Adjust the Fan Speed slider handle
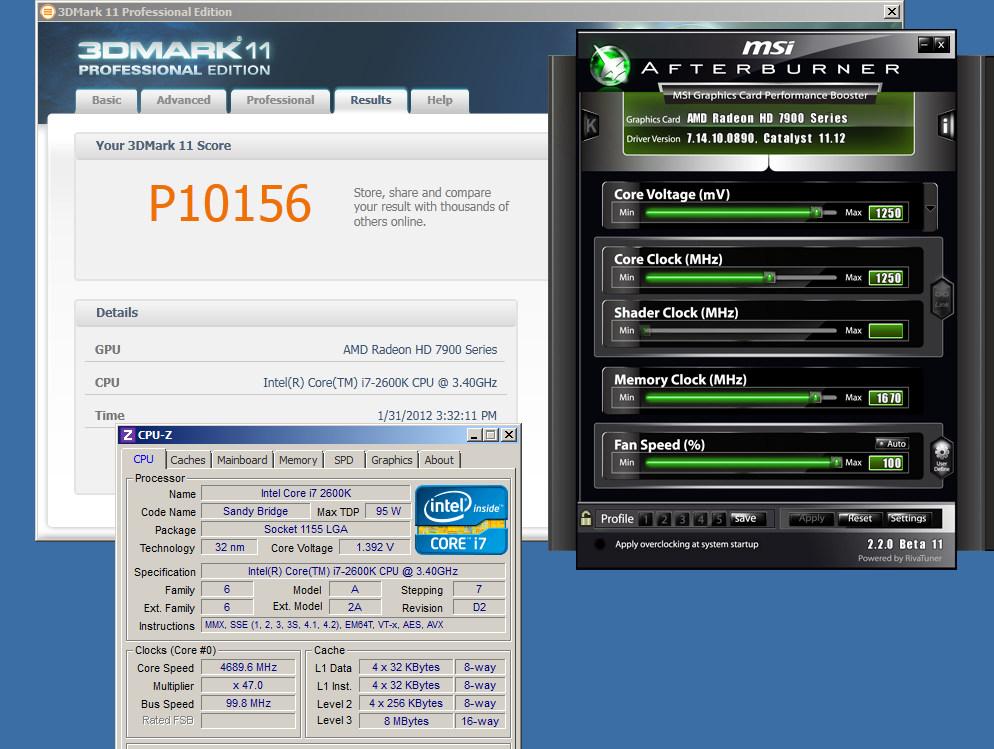Image resolution: width=994 pixels, height=749 pixels. point(837,462)
